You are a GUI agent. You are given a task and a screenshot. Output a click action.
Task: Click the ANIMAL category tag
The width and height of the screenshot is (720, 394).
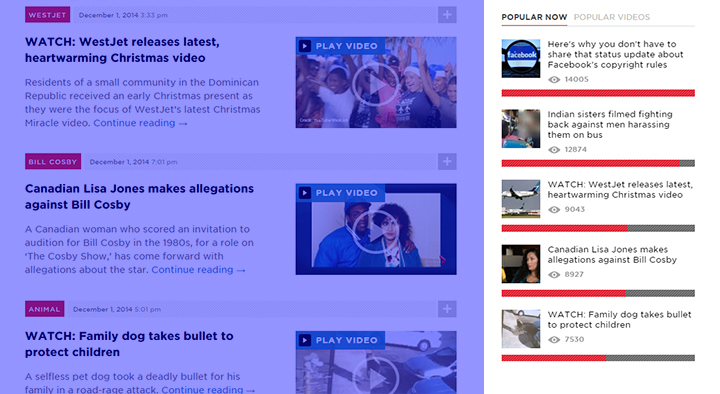(x=45, y=309)
